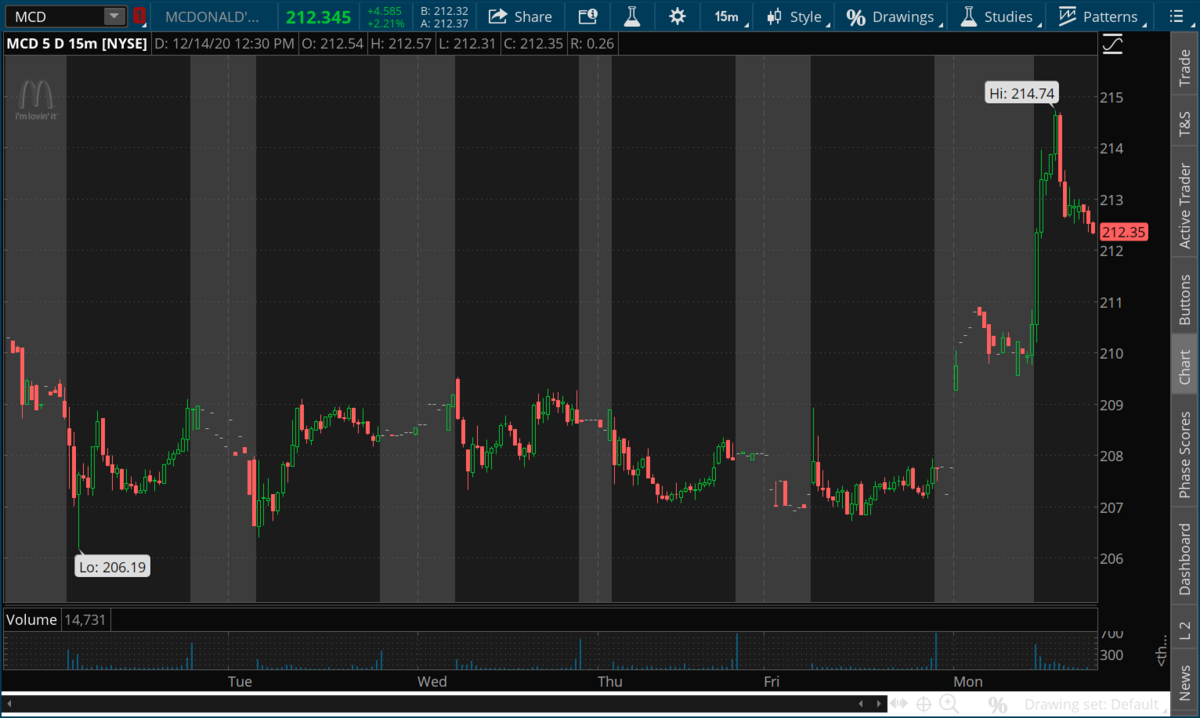This screenshot has width=1200, height=718.
Task: Click the flask icon on Studies button
Action: click(x=967, y=16)
